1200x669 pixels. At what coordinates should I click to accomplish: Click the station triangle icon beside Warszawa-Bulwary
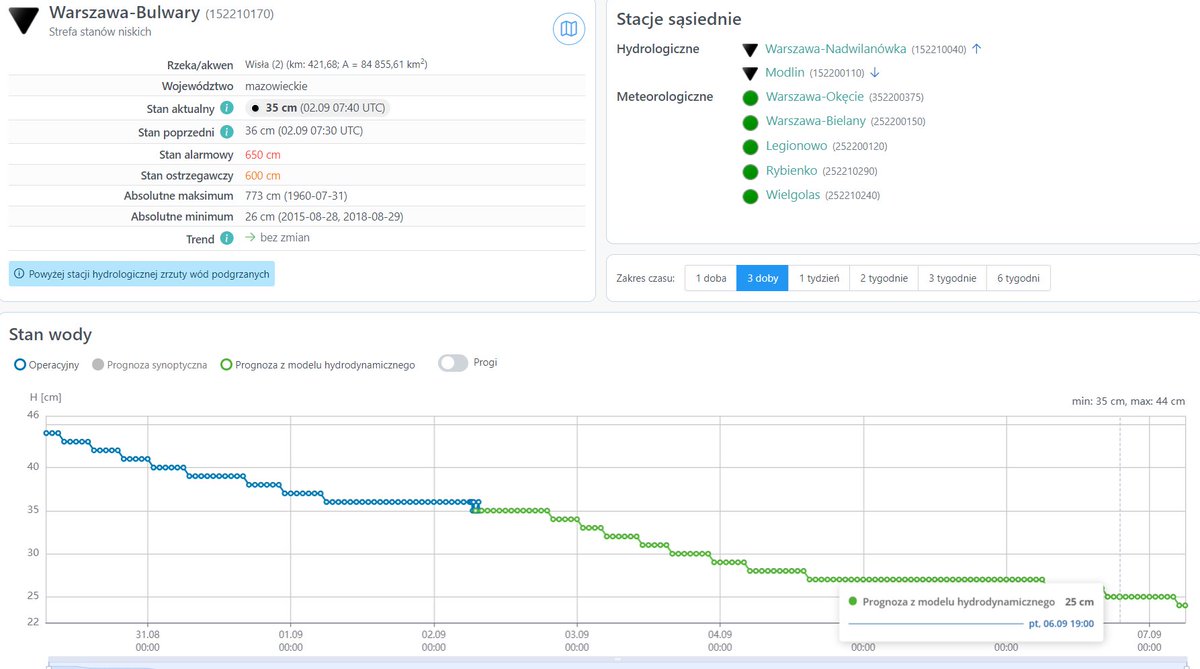(x=24, y=20)
